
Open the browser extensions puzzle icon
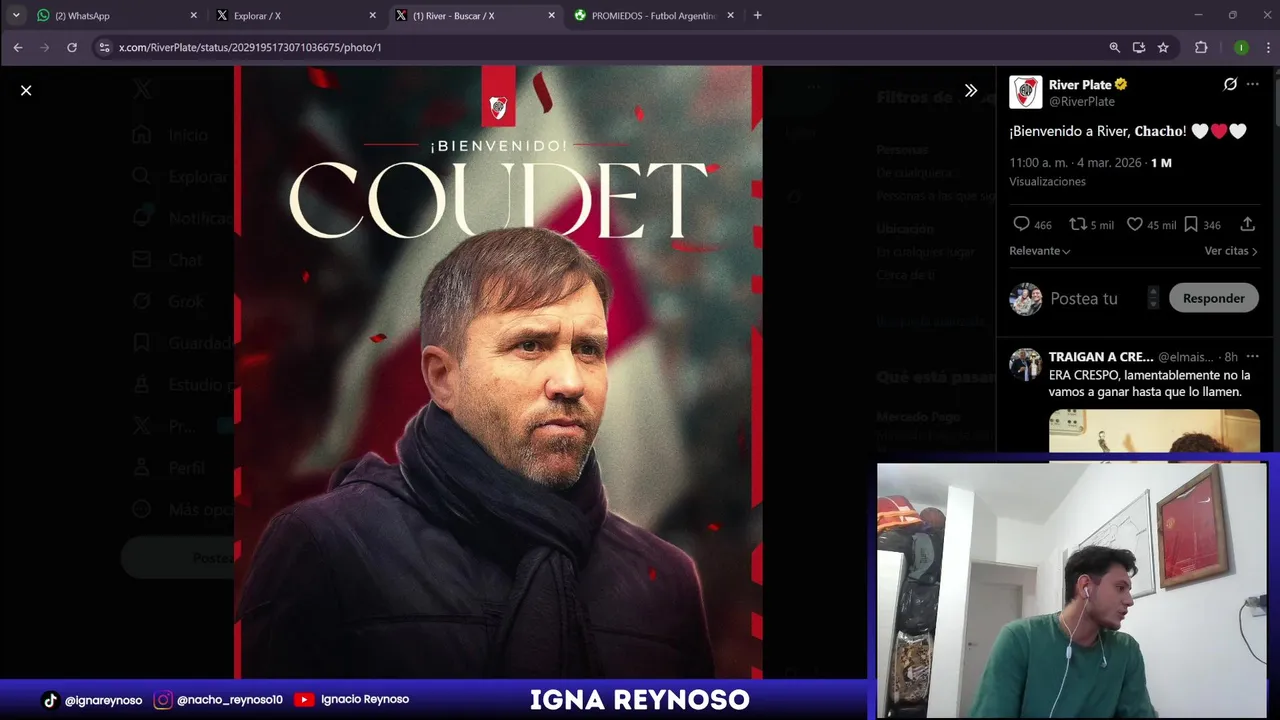(1201, 47)
